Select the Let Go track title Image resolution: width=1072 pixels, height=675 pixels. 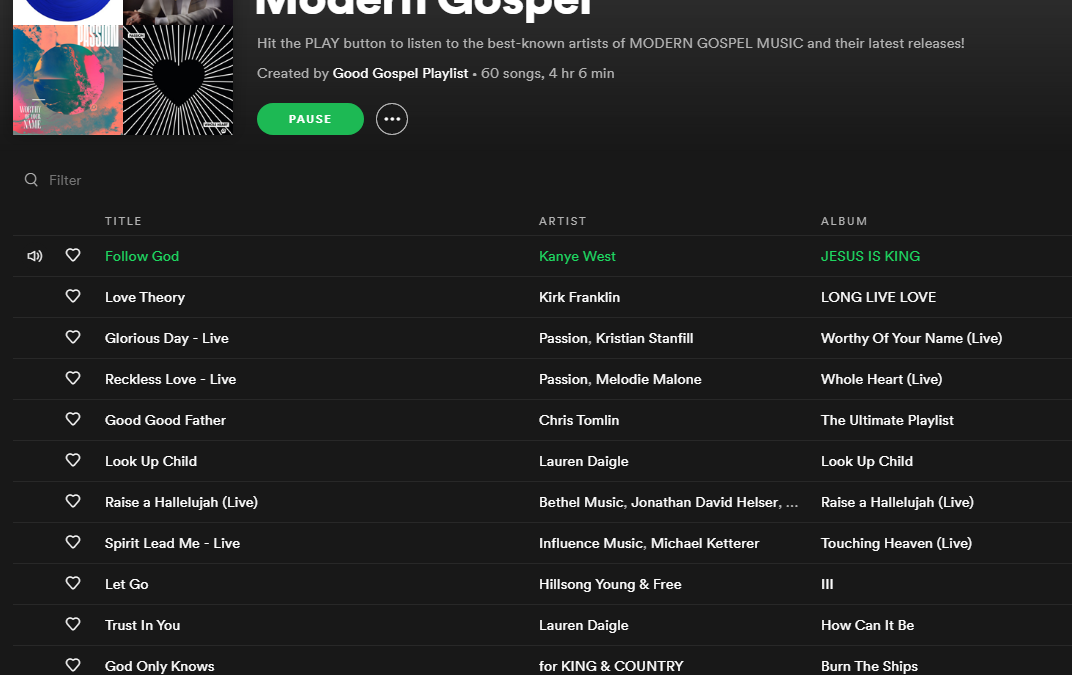pos(126,584)
